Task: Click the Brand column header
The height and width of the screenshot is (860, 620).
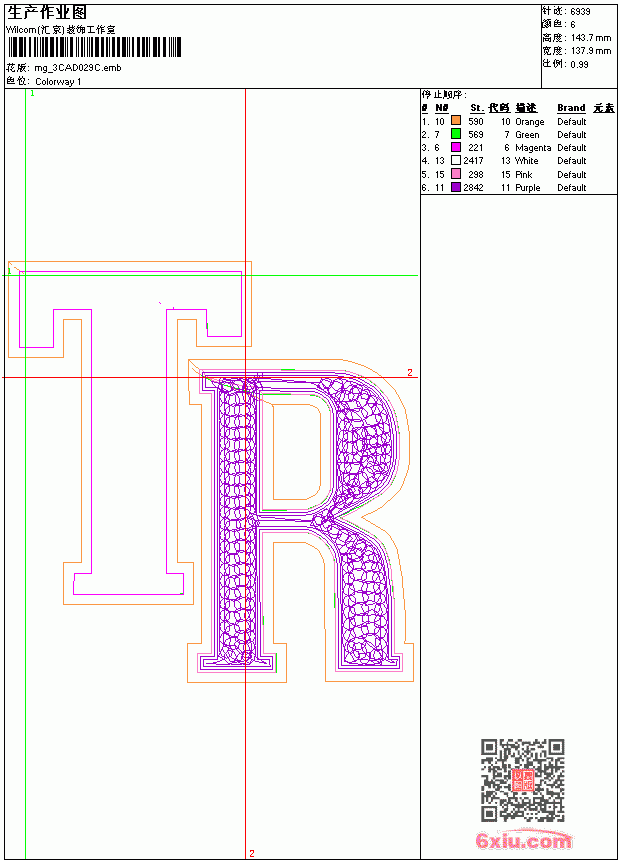Action: pos(571,108)
